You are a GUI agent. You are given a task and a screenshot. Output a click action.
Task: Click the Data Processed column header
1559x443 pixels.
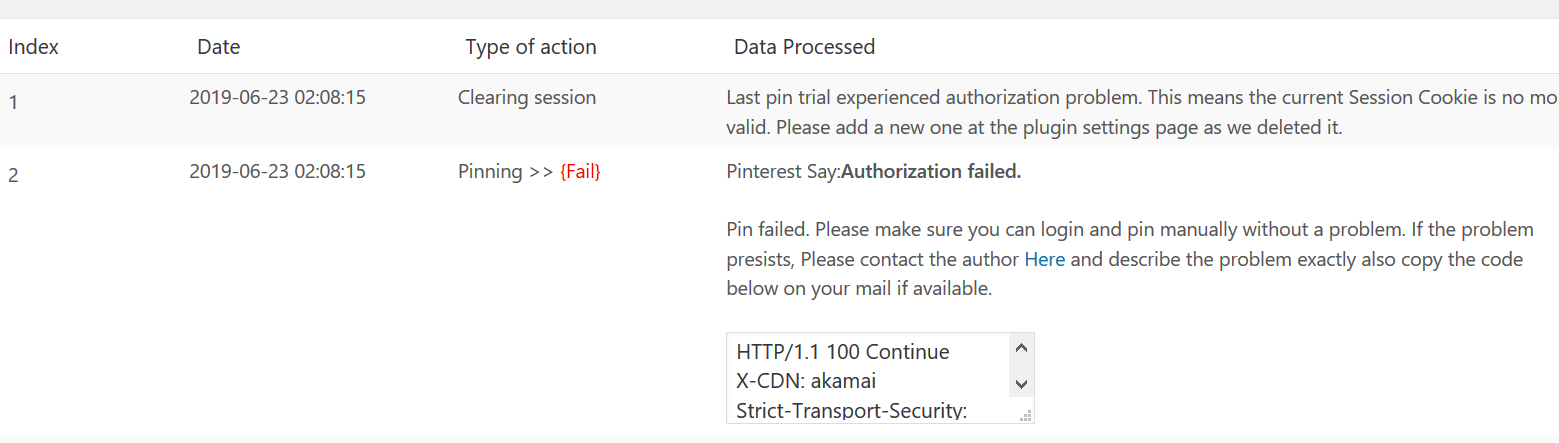[804, 46]
